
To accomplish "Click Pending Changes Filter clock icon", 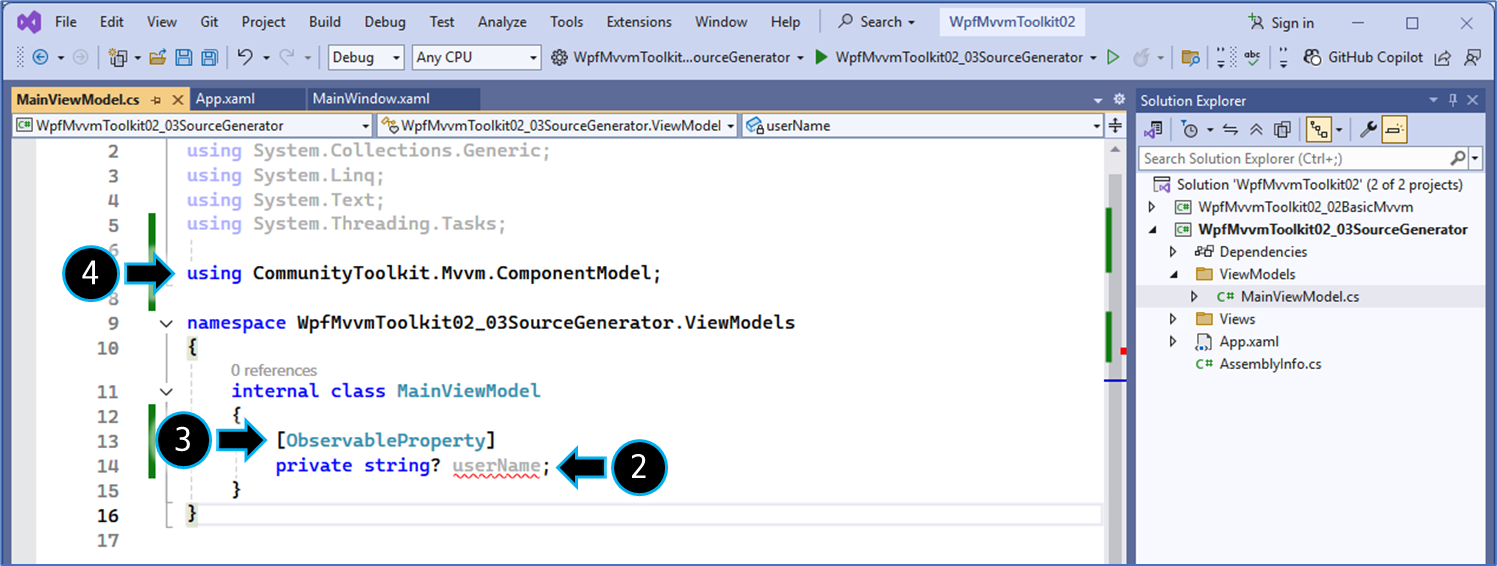I will tap(1189, 129).
